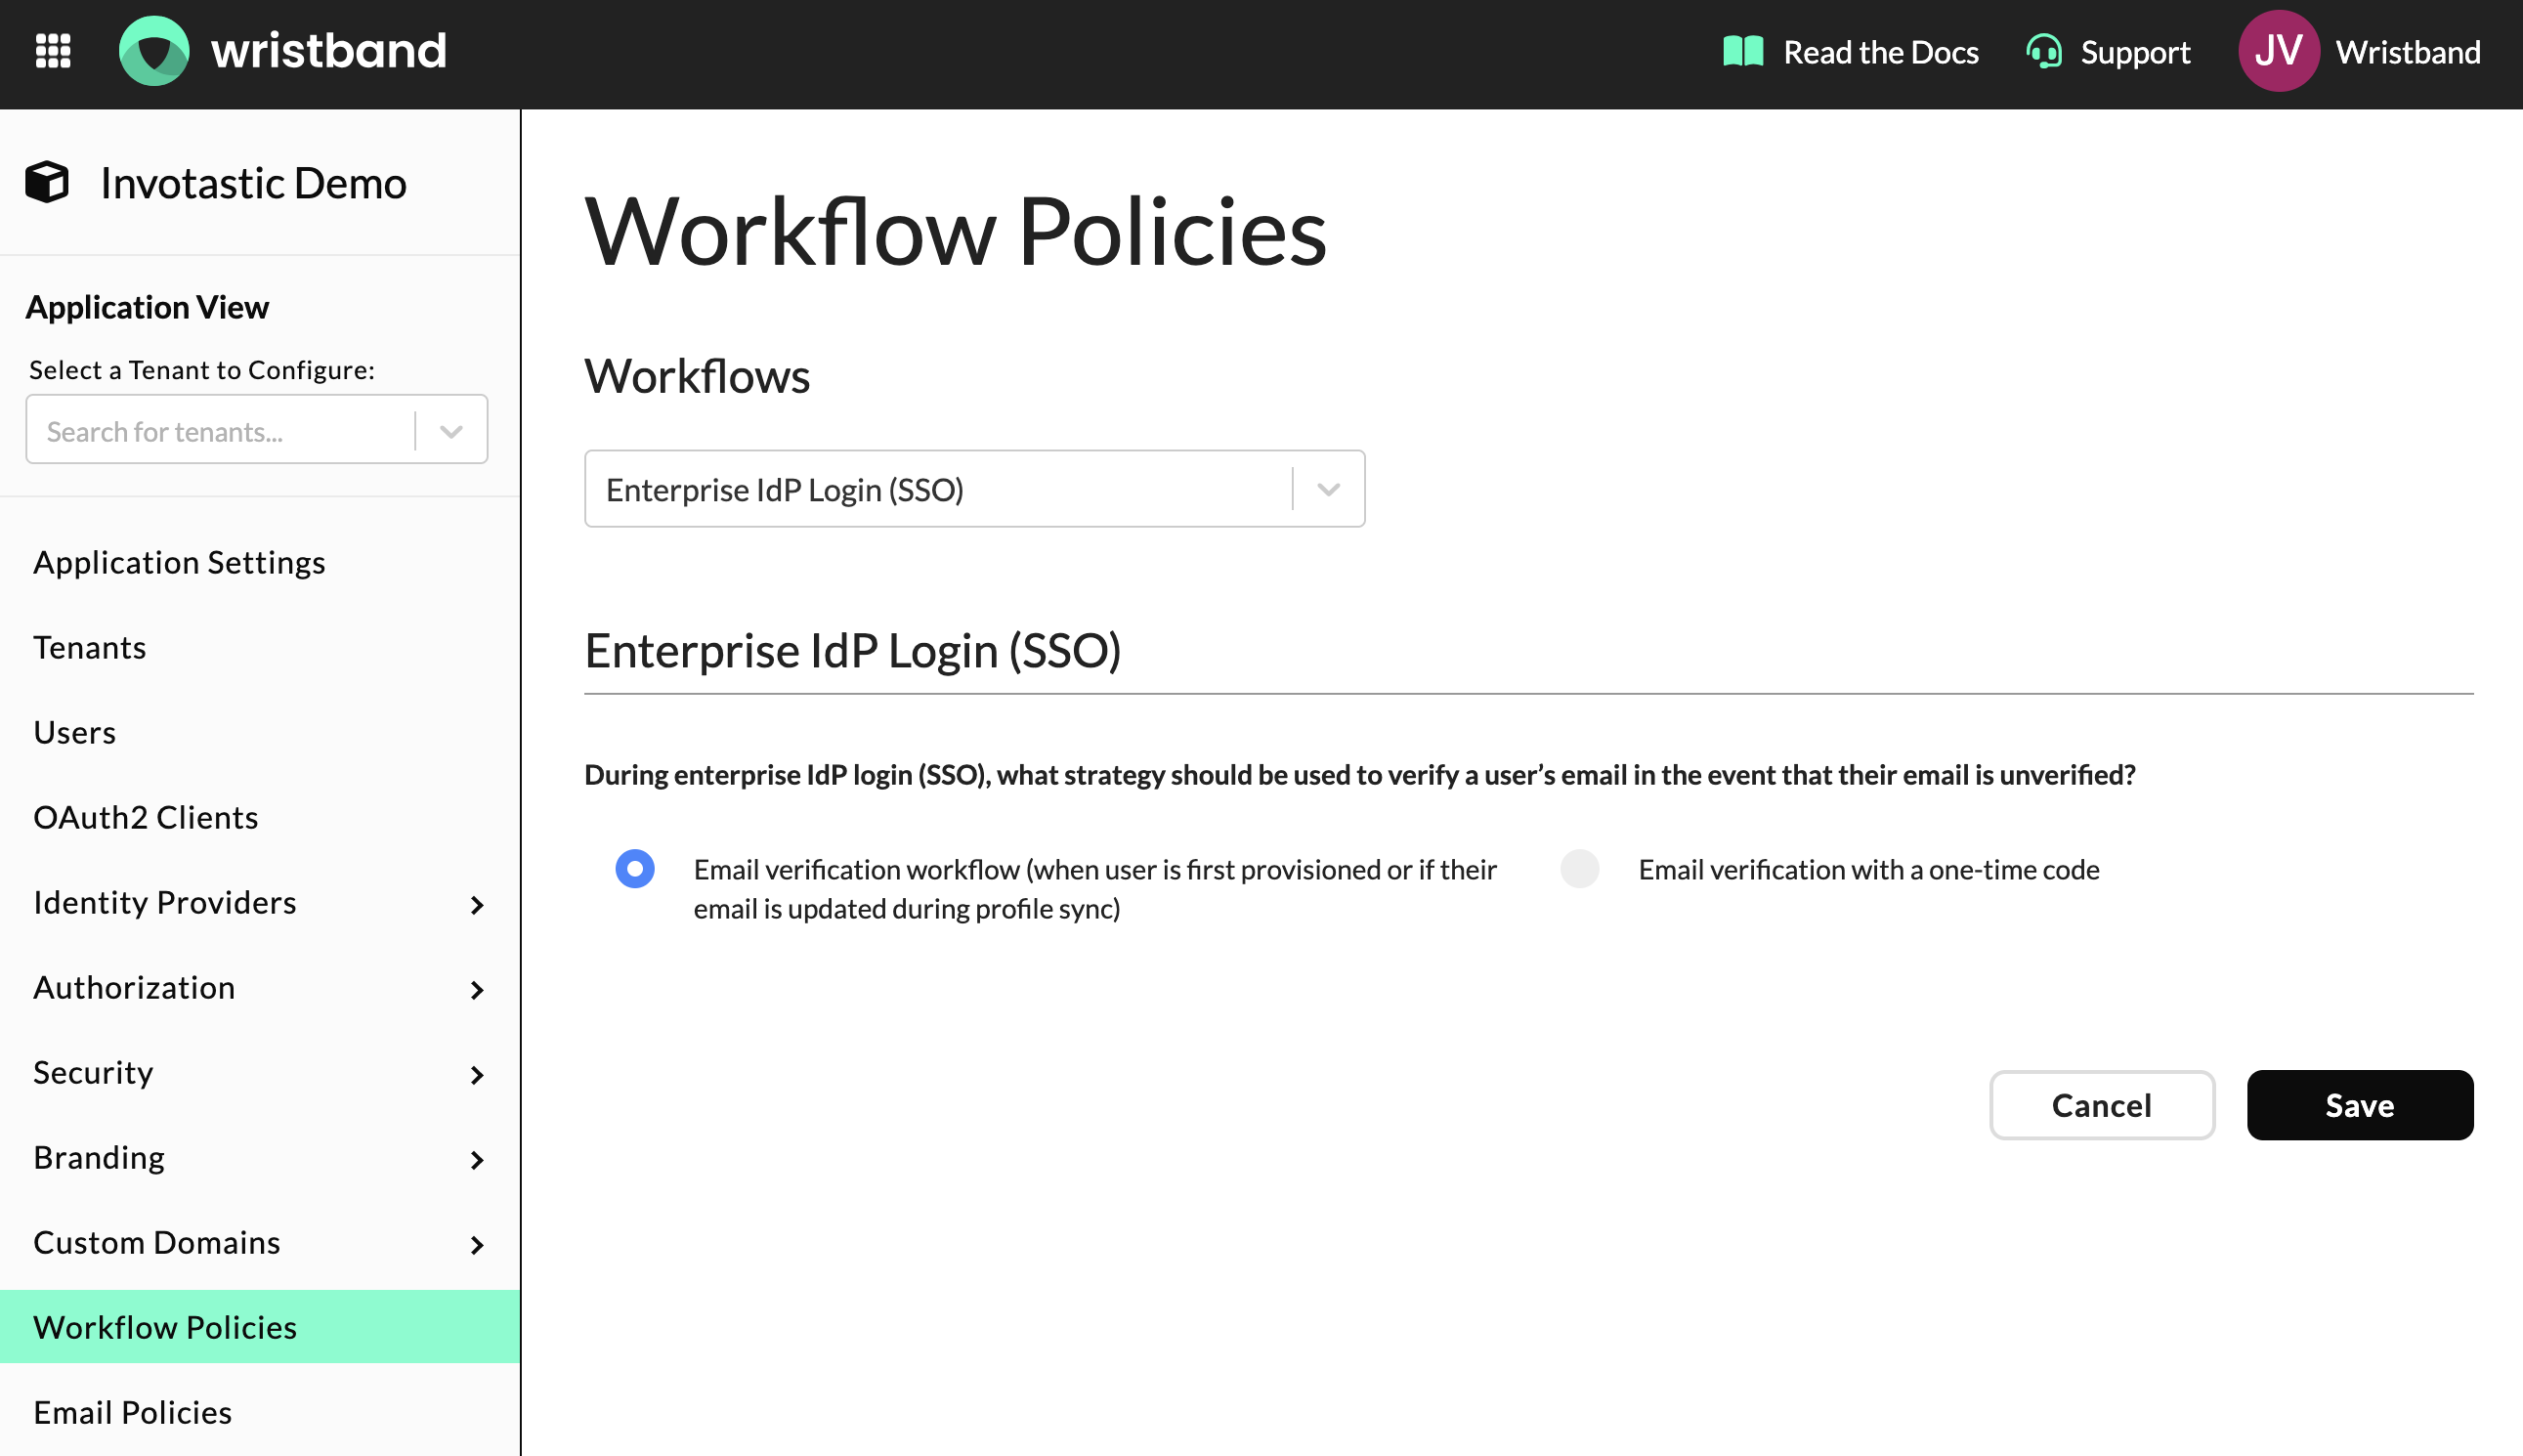Open the JV user avatar menu

click(2278, 51)
